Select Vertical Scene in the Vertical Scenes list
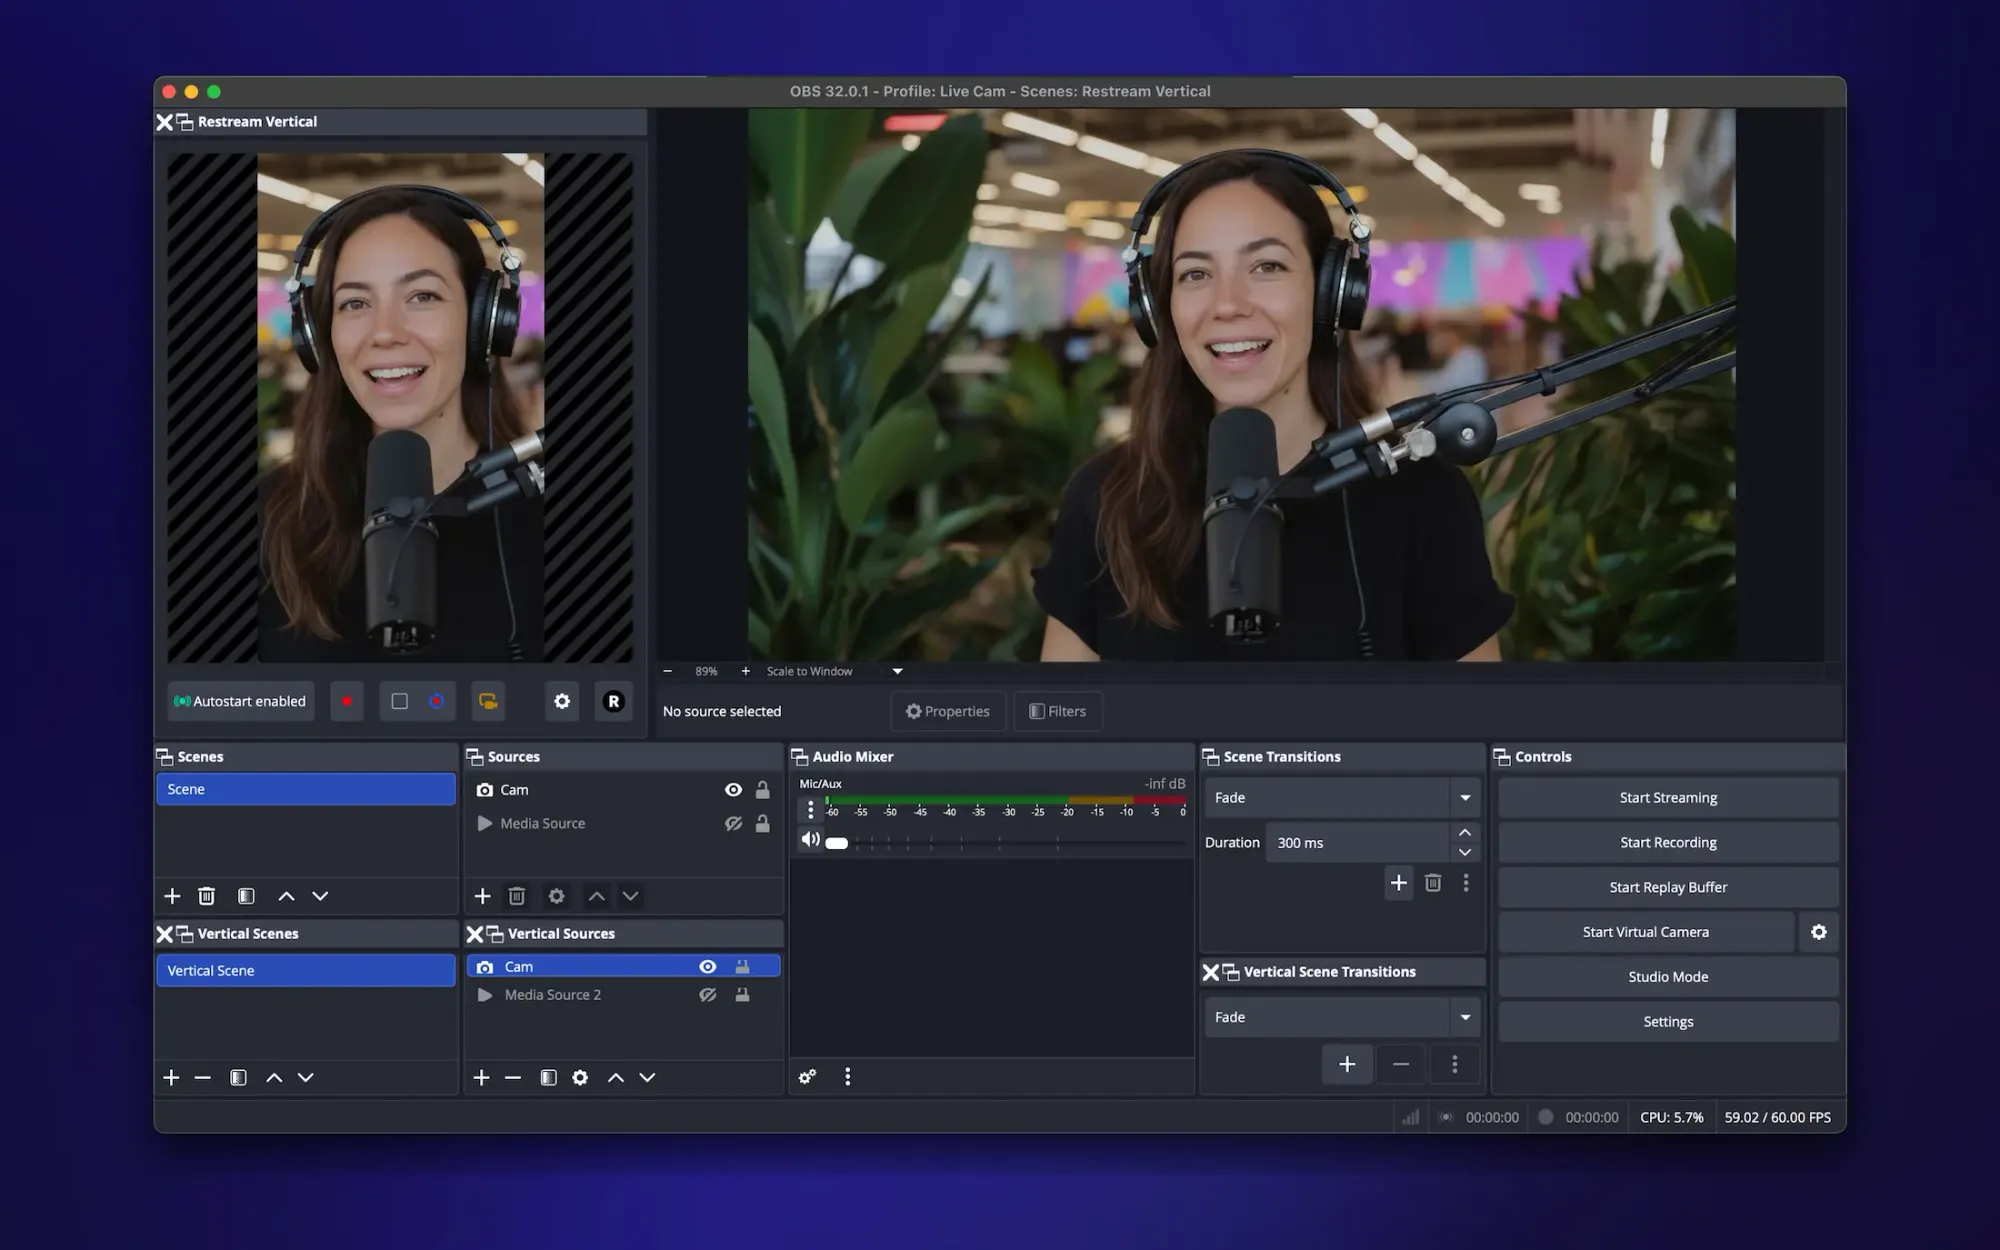The height and width of the screenshot is (1250, 2000). tap(305, 970)
